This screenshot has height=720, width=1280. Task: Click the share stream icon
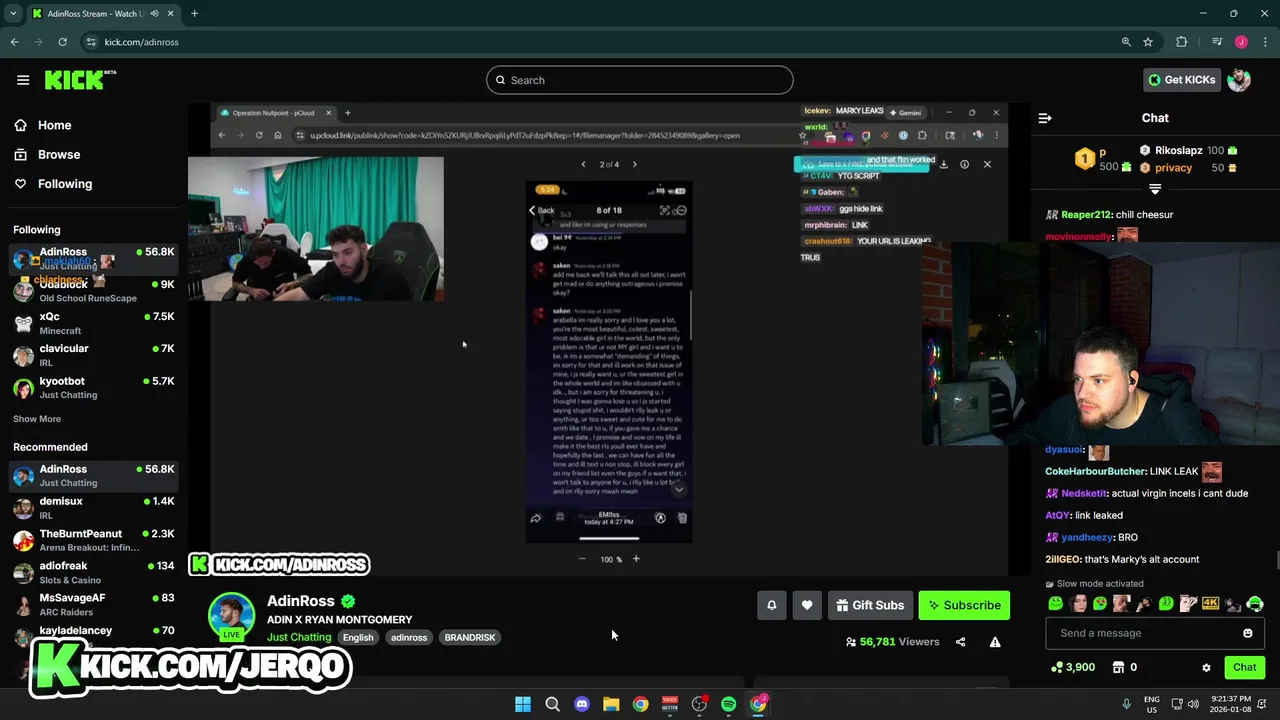pos(960,642)
